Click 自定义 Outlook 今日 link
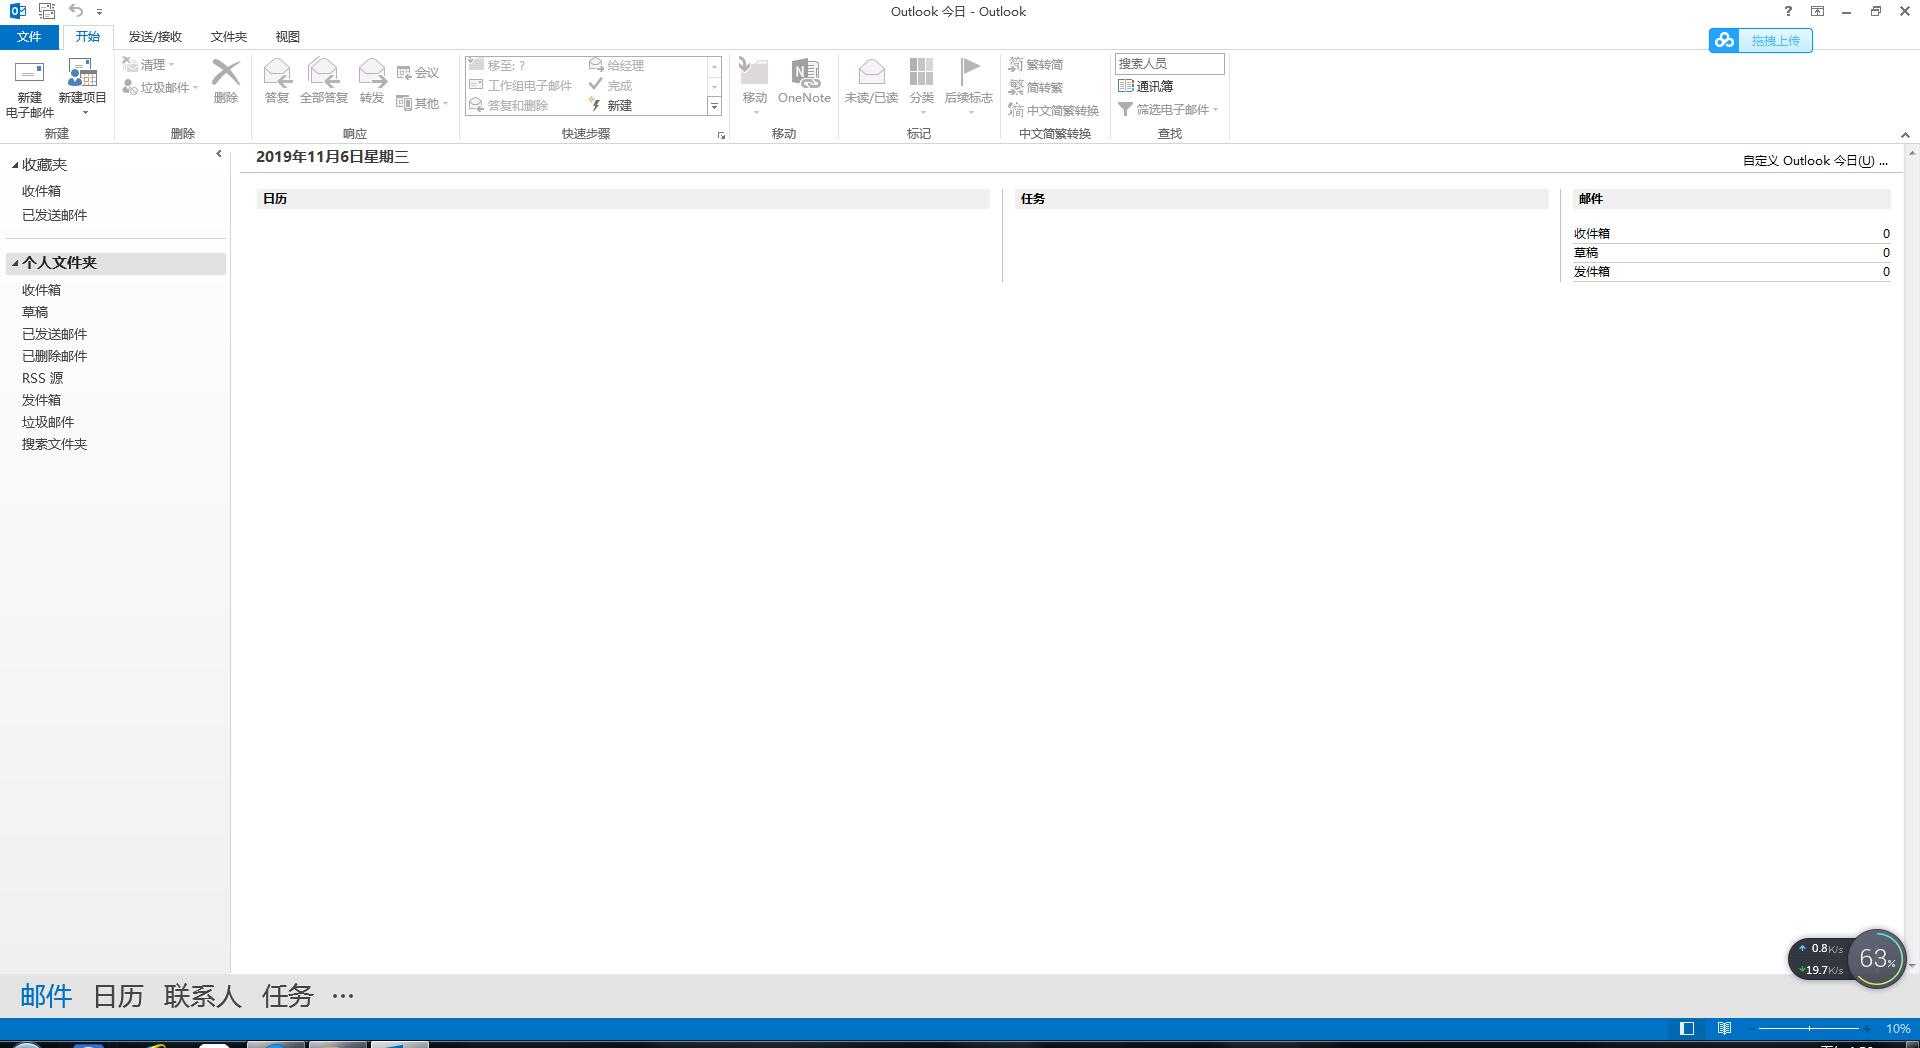Screen dimensions: 1920x1048 click(x=1814, y=160)
